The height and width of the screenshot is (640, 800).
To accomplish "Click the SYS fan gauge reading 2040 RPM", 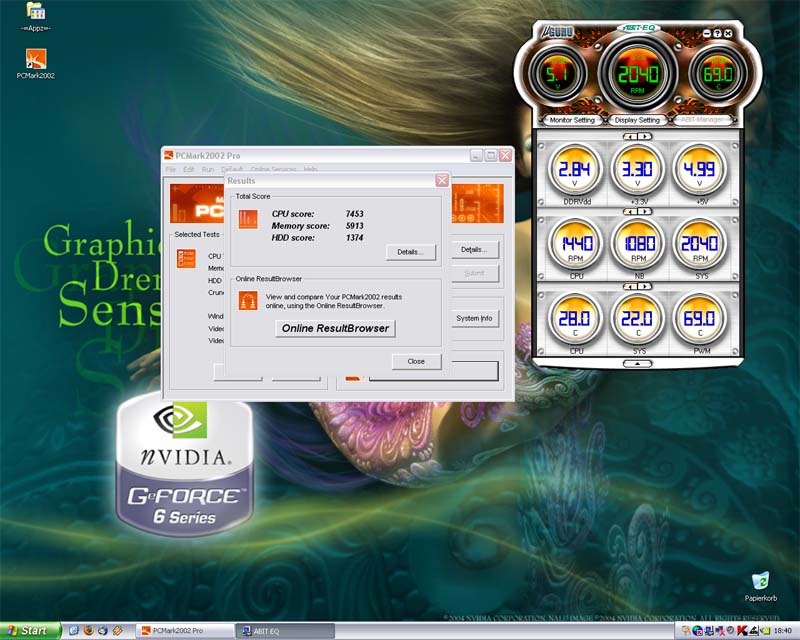I will pyautogui.click(x=699, y=245).
